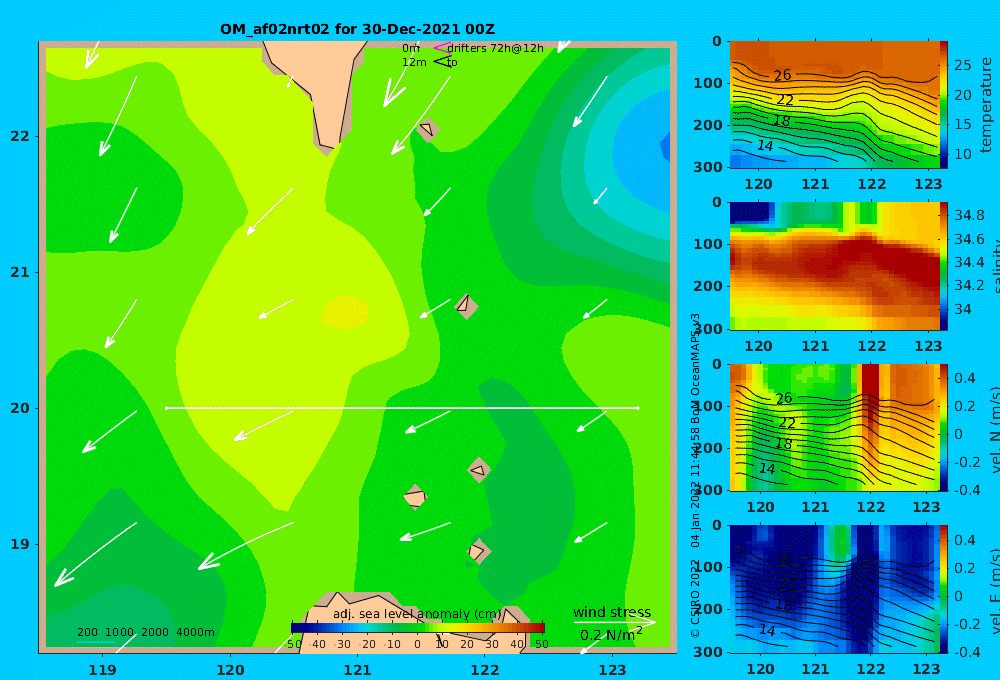
Task: Click the 'adj. sea level anomaly (cm)' label
Action: tap(417, 614)
